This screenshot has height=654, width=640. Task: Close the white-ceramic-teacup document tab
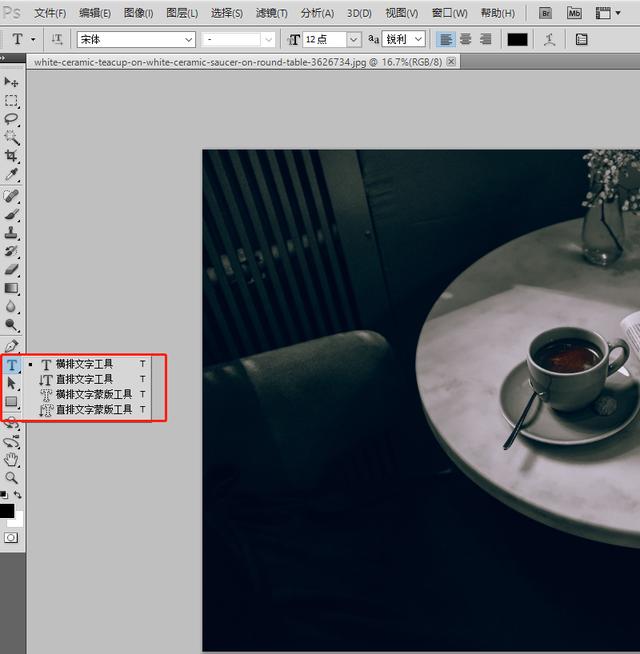coord(451,62)
